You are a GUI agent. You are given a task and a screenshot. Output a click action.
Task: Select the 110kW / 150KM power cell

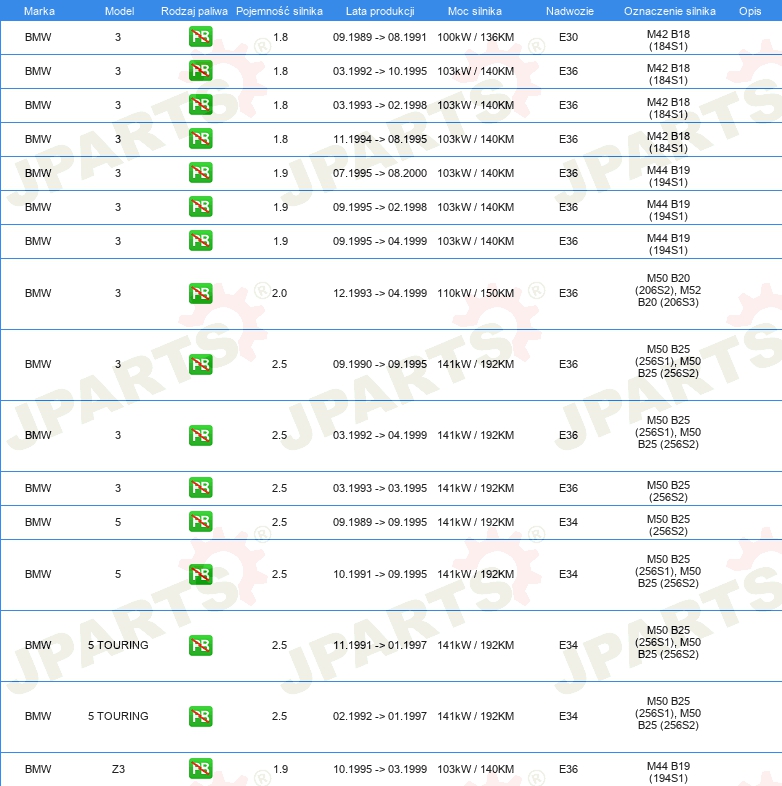coord(476,293)
